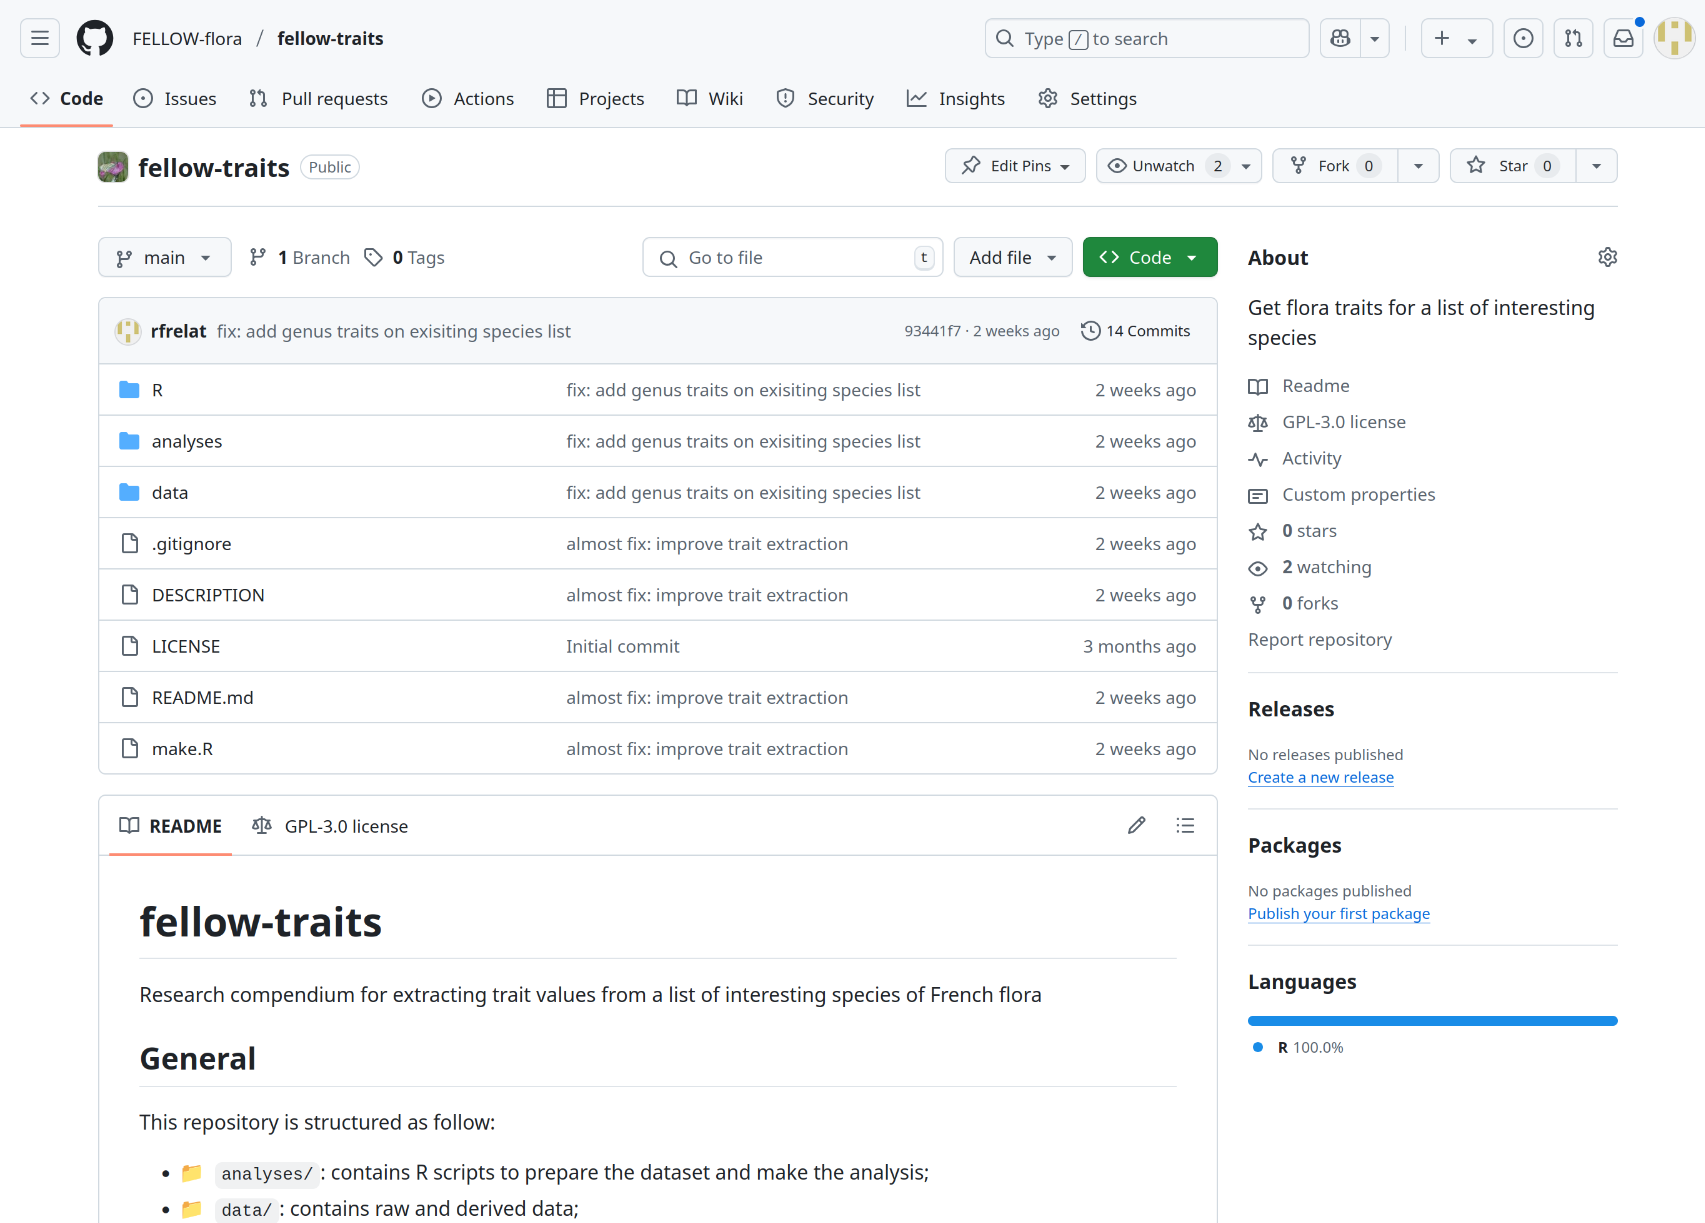Click the About section gear icon
Screen dimensions: 1705x1223
[x=1607, y=258]
